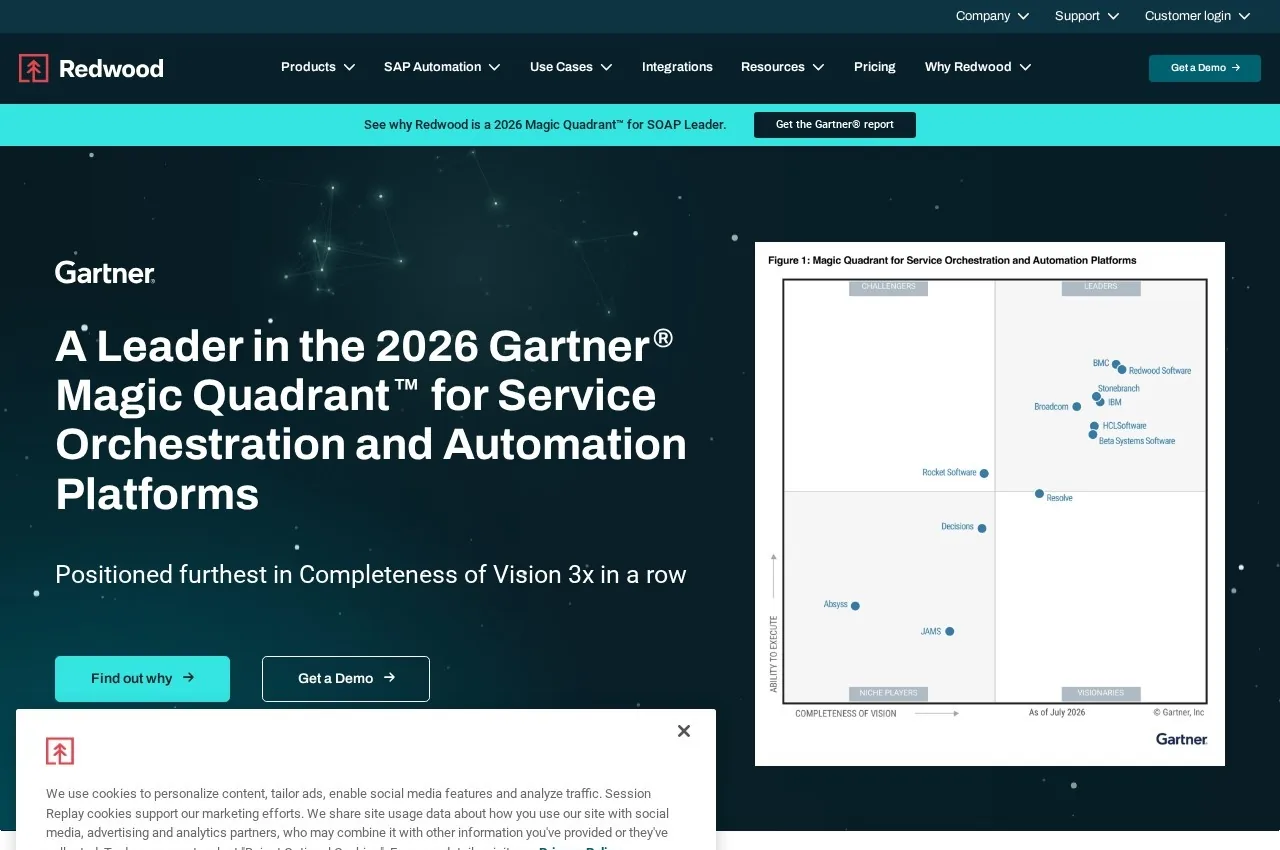Click the "COMPLETENESS OF VISION" axis label

pos(846,714)
